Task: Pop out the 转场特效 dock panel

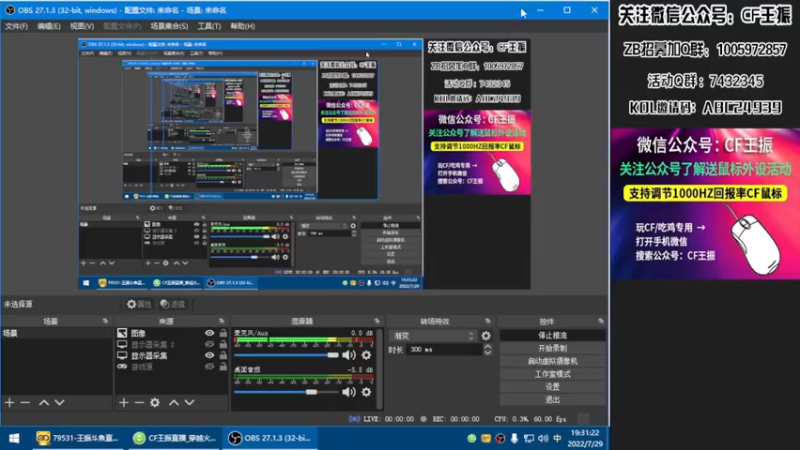Action: [488, 321]
